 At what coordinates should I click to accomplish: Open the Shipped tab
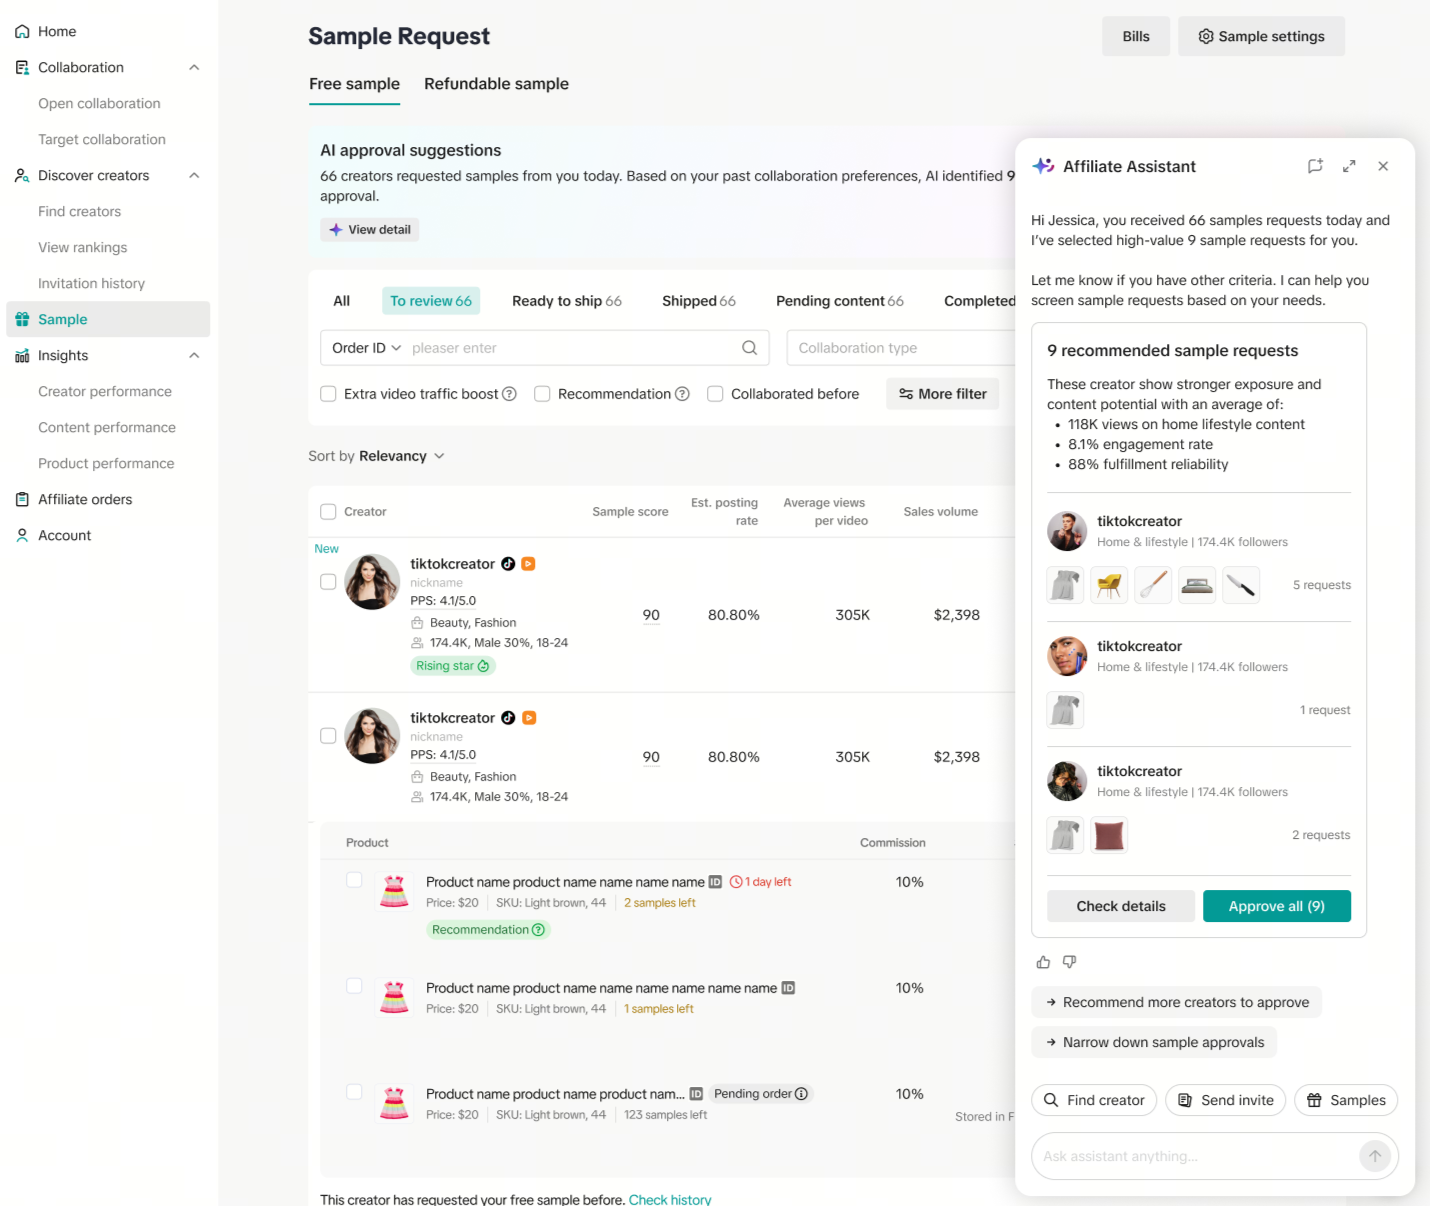click(699, 301)
